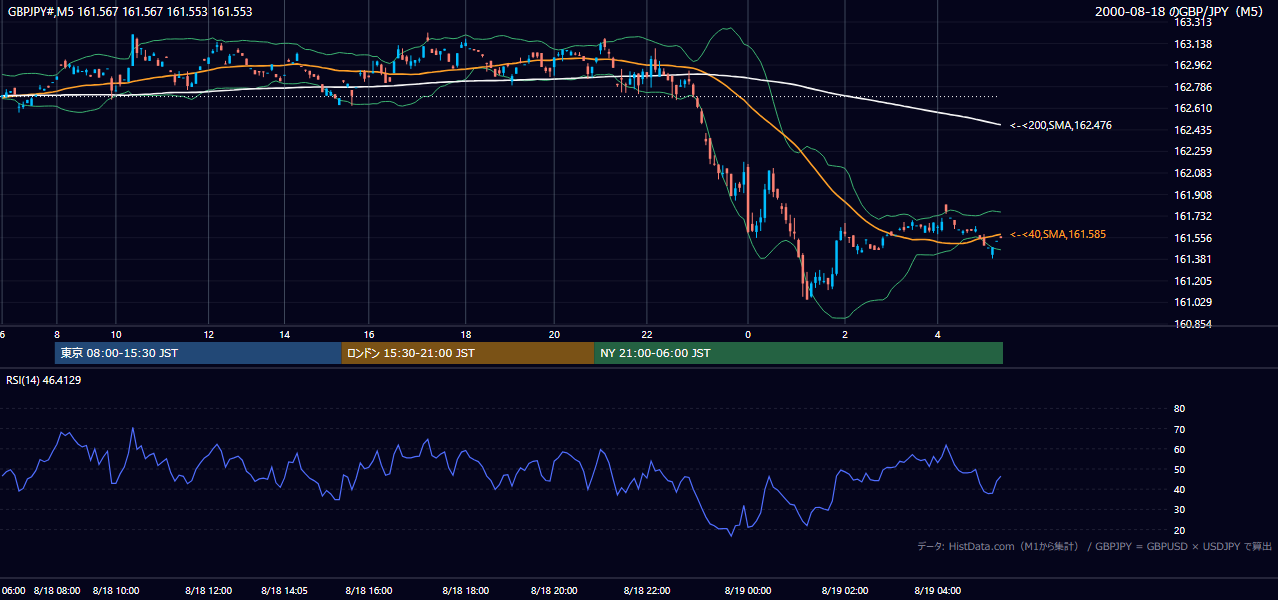Click bottom axis date label 8/18 16:00

pyautogui.click(x=369, y=591)
